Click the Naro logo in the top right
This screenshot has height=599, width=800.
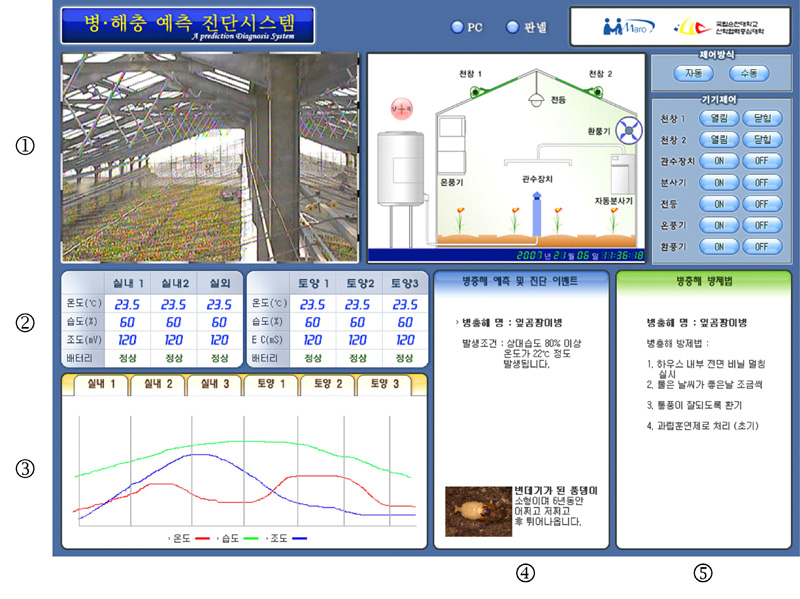coord(629,27)
